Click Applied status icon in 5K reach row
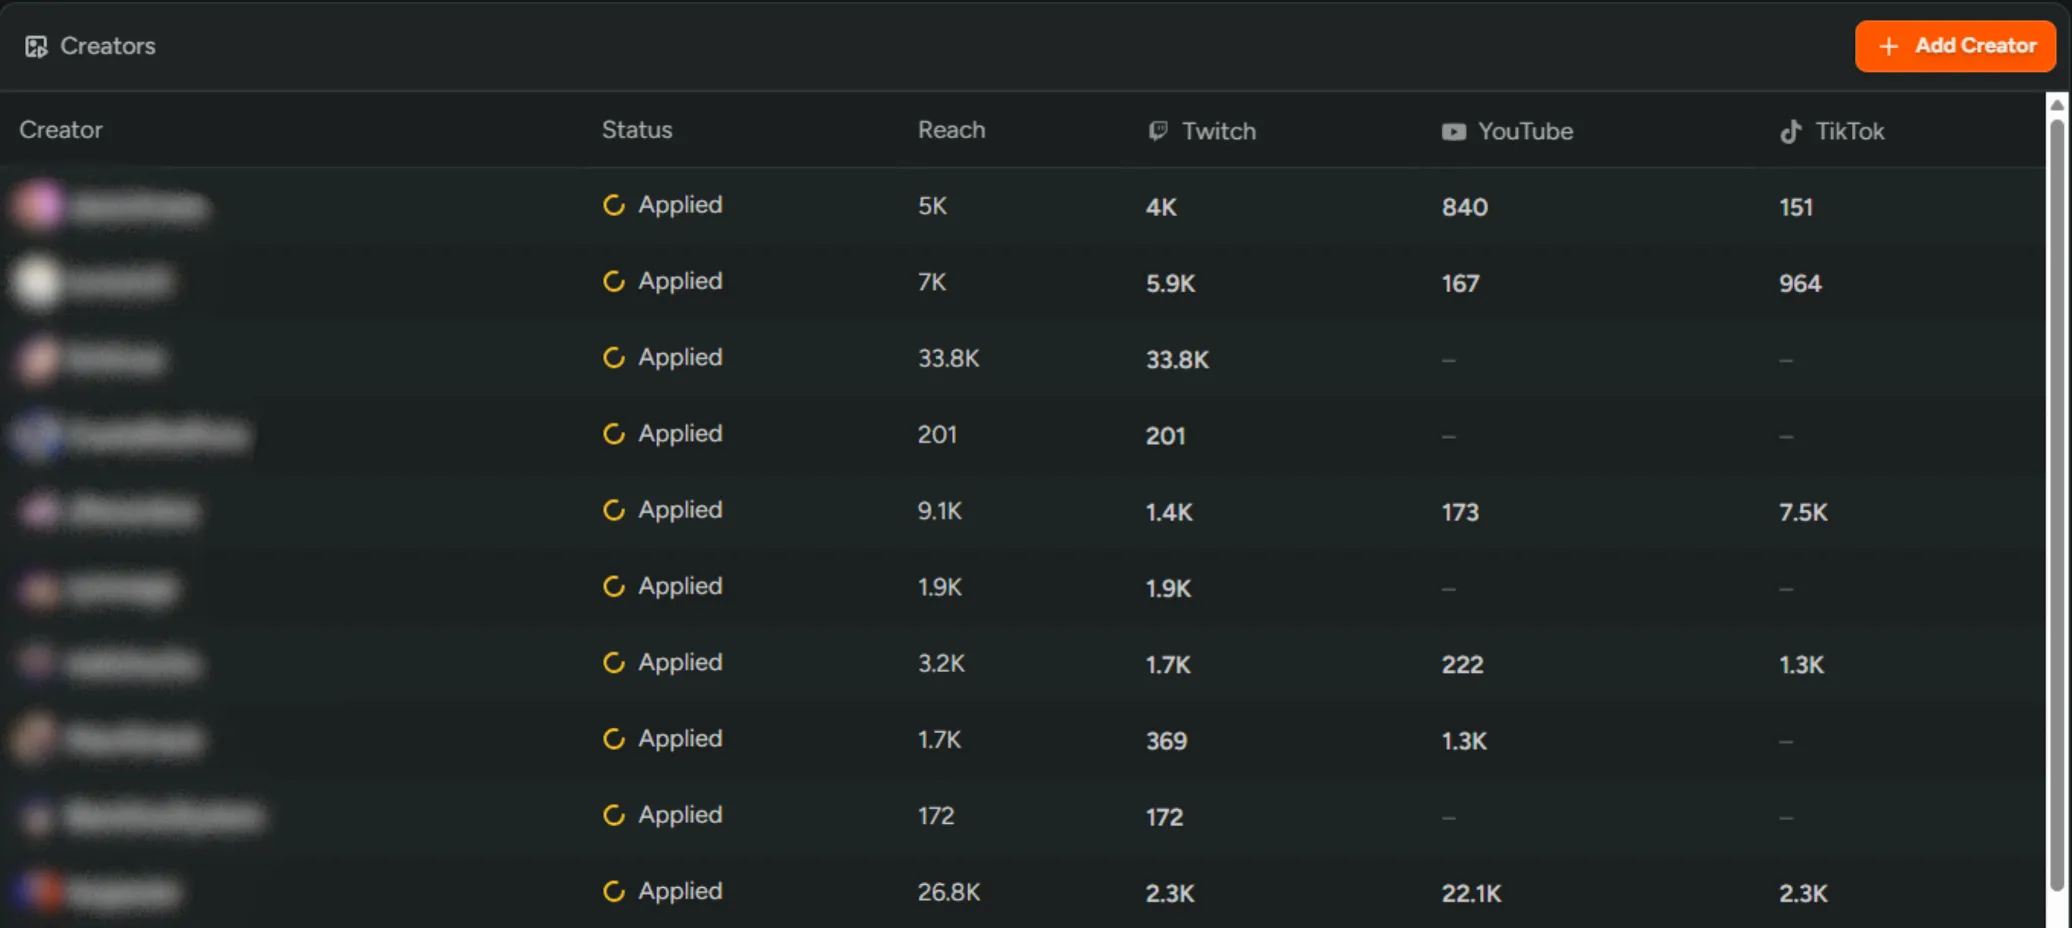 [614, 205]
